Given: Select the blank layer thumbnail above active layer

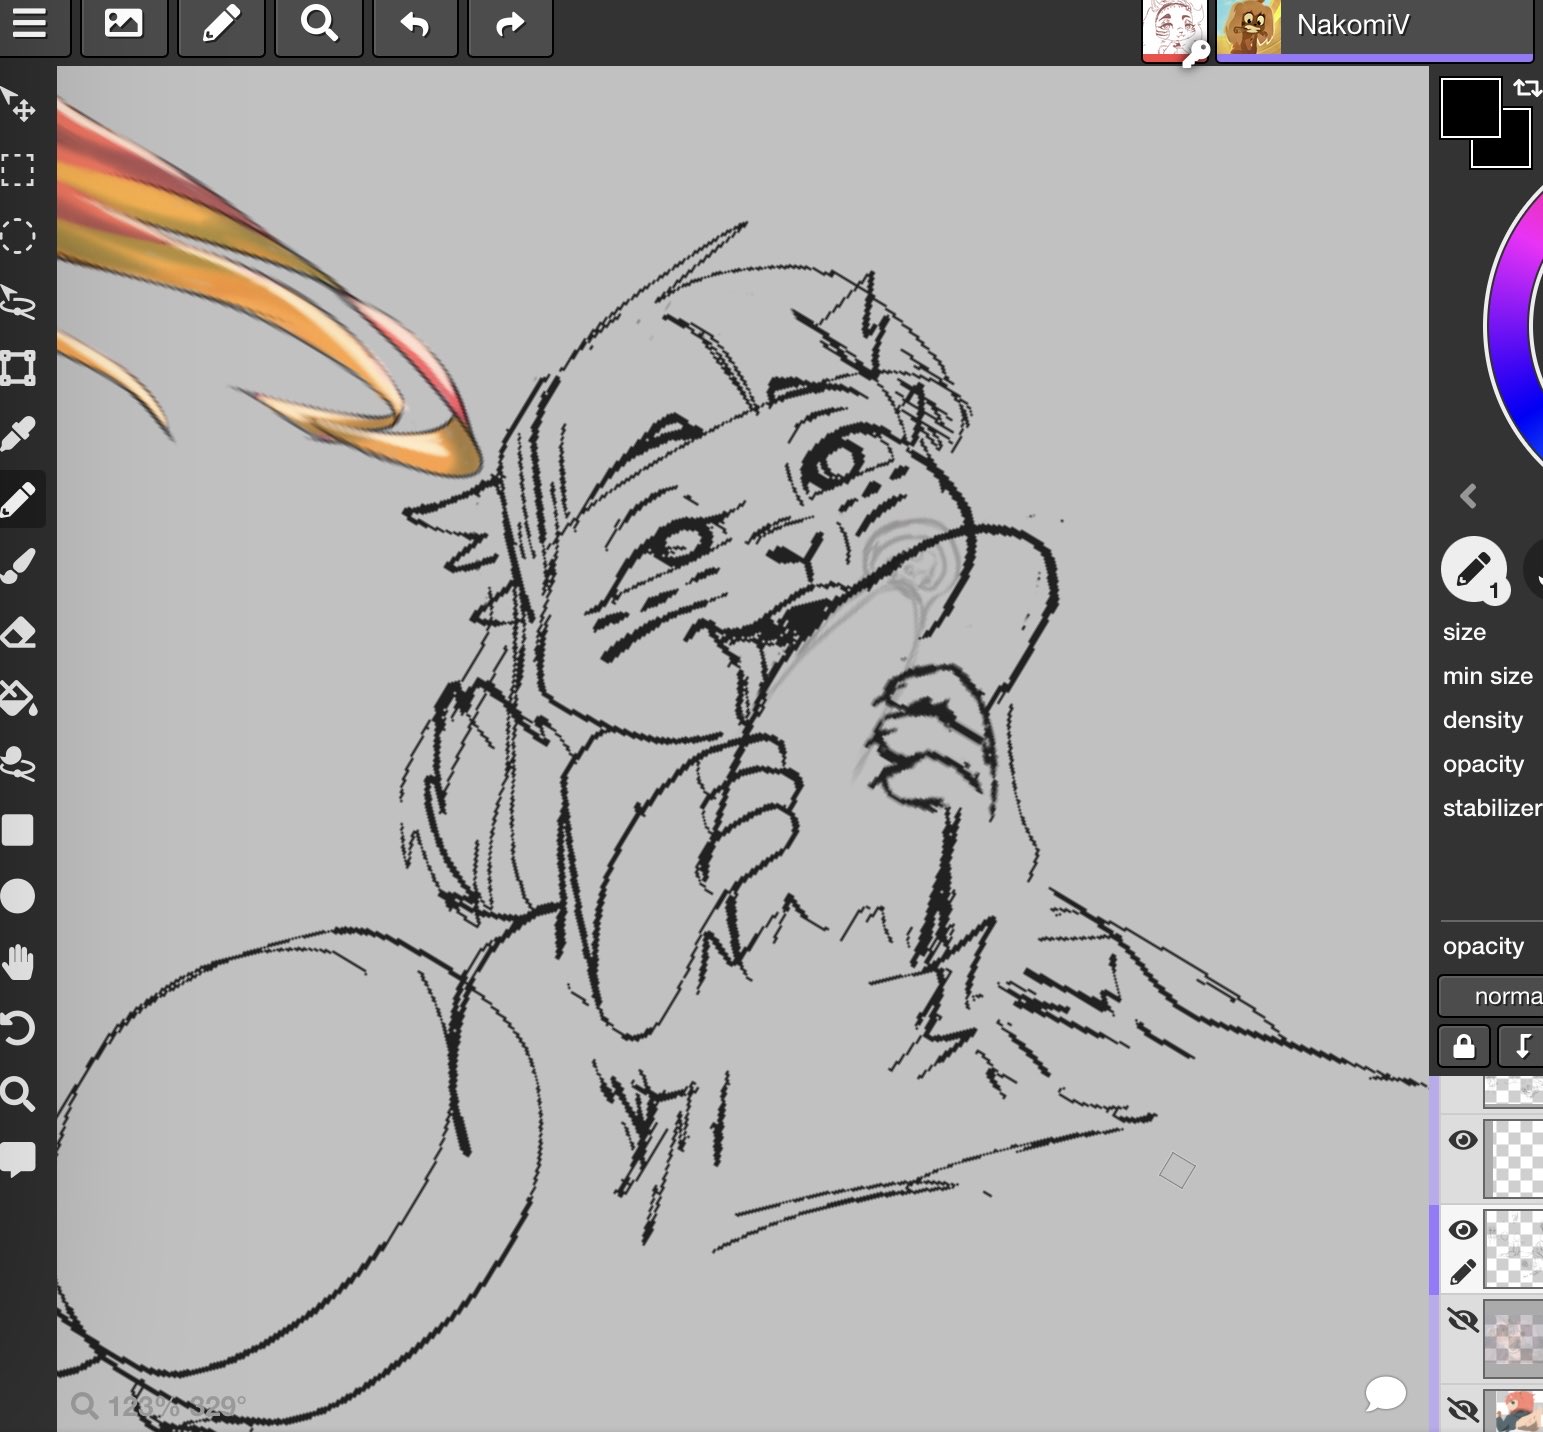Looking at the screenshot, I should 1514,1158.
